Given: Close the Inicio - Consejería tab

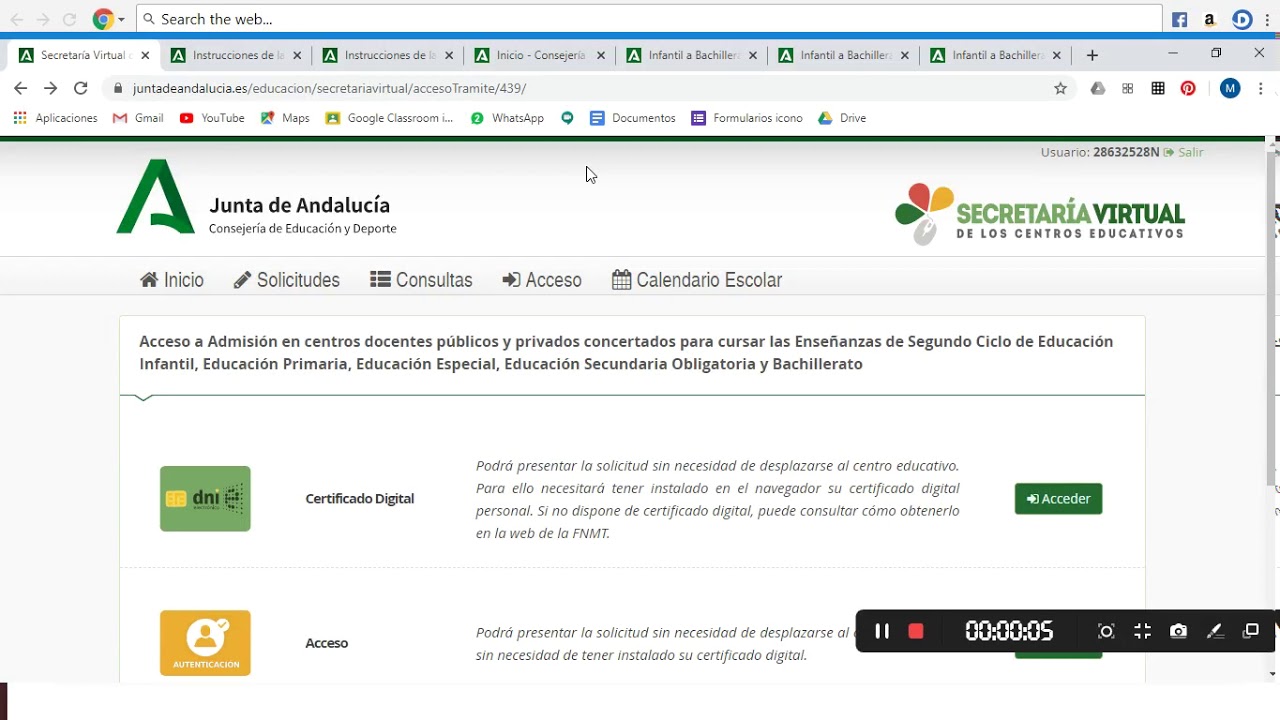Looking at the screenshot, I should [x=601, y=55].
